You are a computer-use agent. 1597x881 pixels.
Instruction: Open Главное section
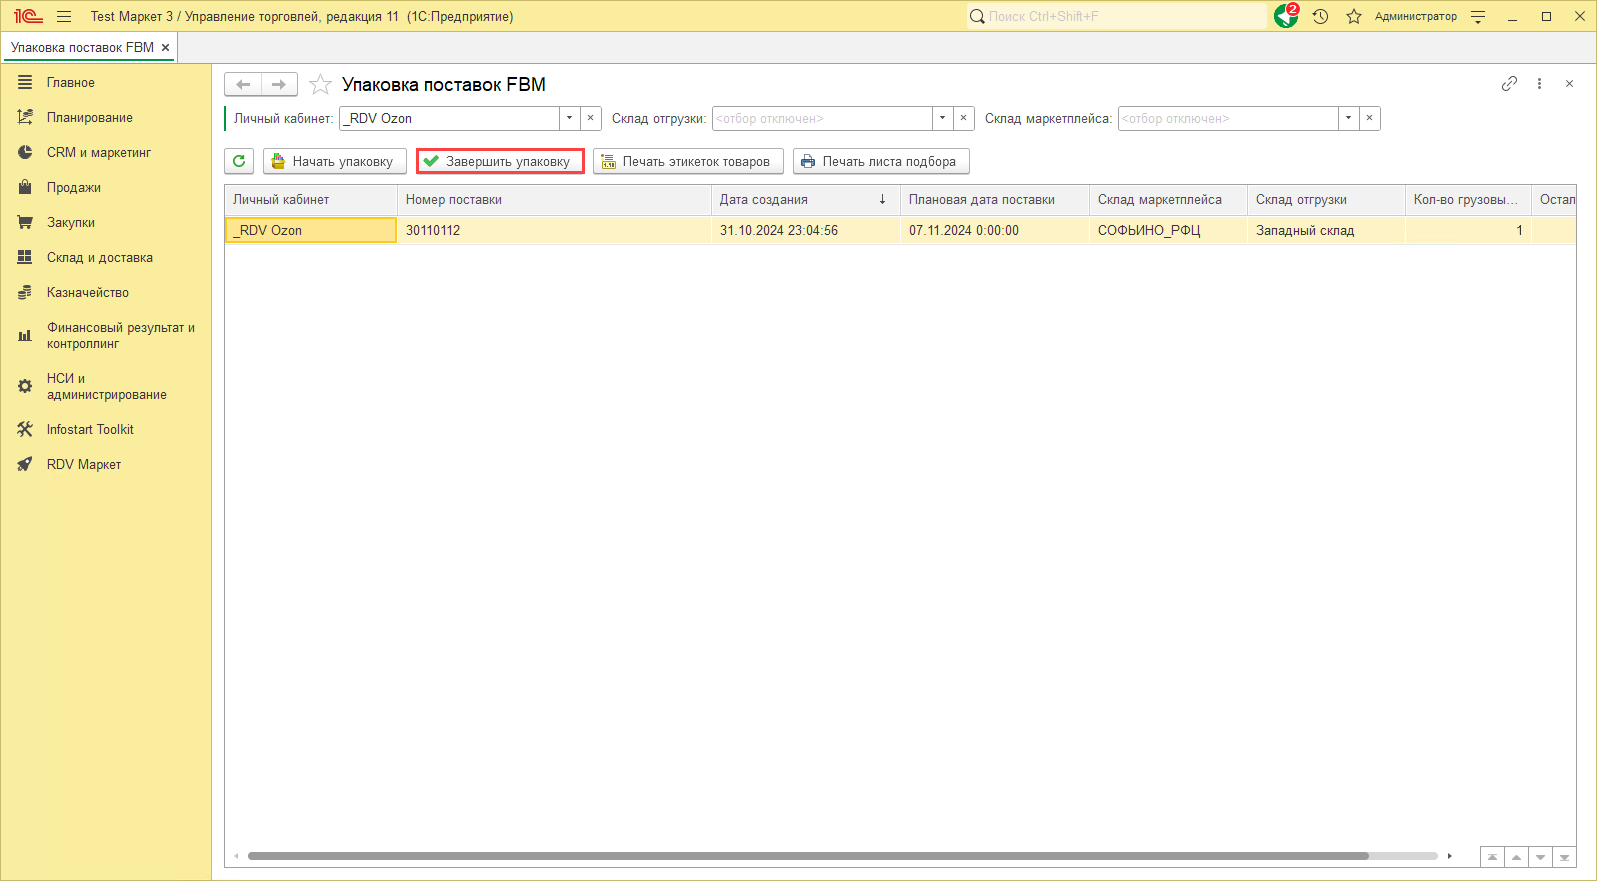pos(106,82)
